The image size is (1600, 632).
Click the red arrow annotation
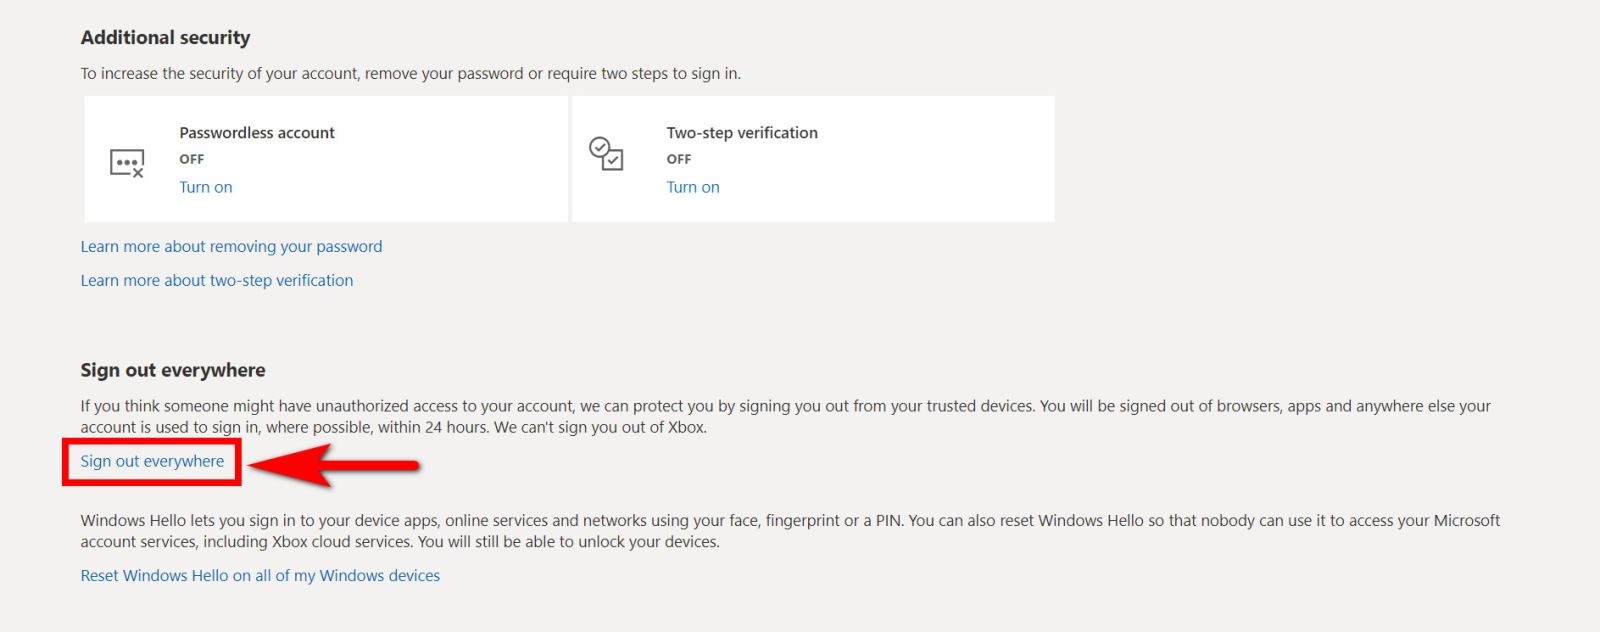[335, 464]
